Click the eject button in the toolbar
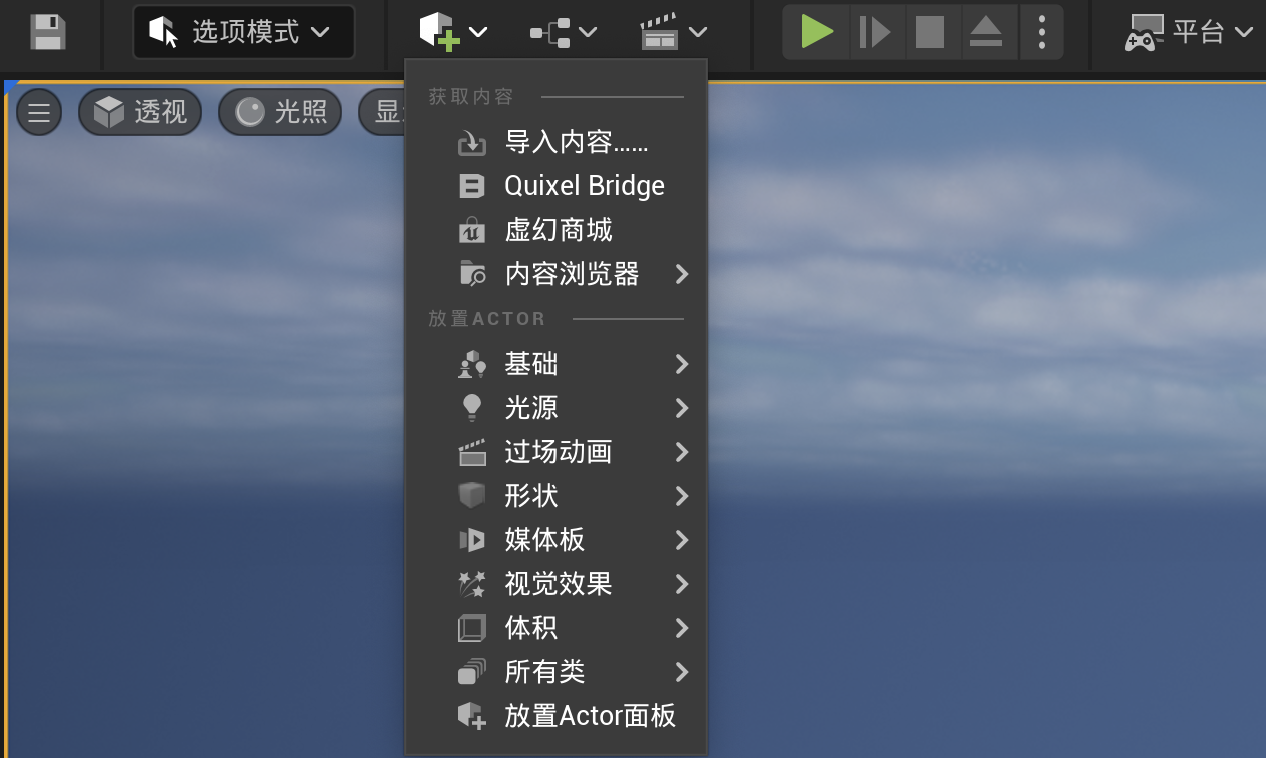 (x=985, y=32)
